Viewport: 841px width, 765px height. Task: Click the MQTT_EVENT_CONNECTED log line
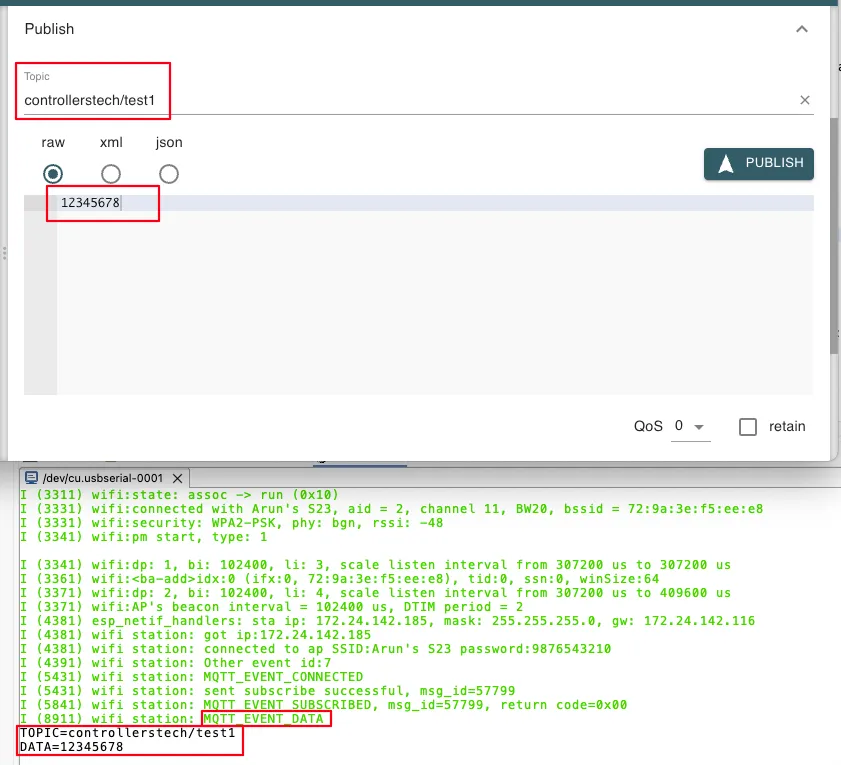(191, 676)
